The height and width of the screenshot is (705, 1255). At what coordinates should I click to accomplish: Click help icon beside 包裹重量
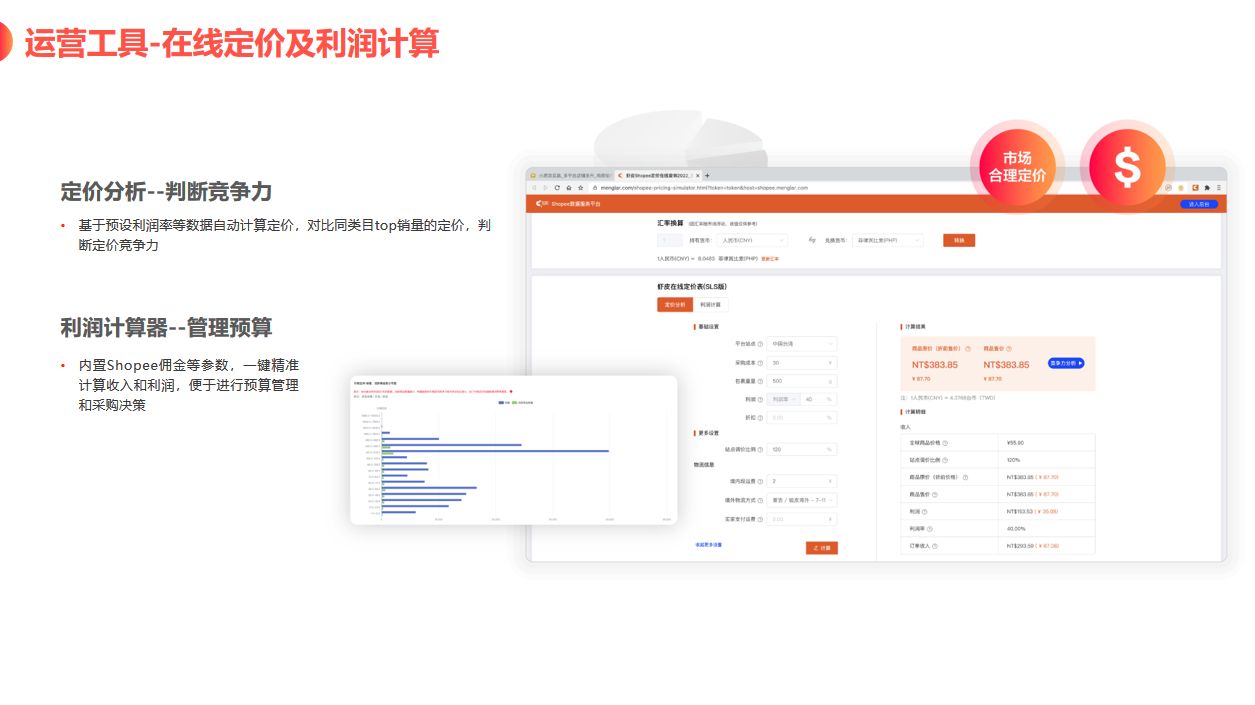(x=760, y=381)
